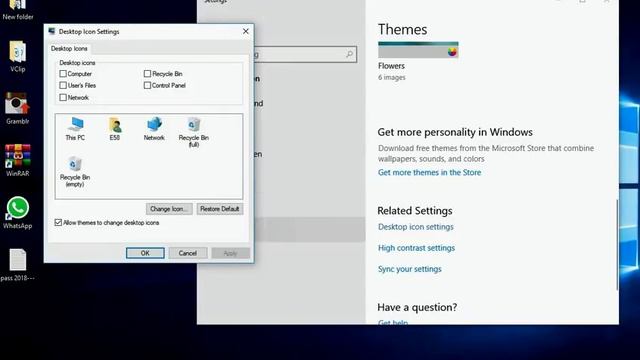Launch WinRAR from the desktop
640x360 pixels.
pyautogui.click(x=18, y=160)
